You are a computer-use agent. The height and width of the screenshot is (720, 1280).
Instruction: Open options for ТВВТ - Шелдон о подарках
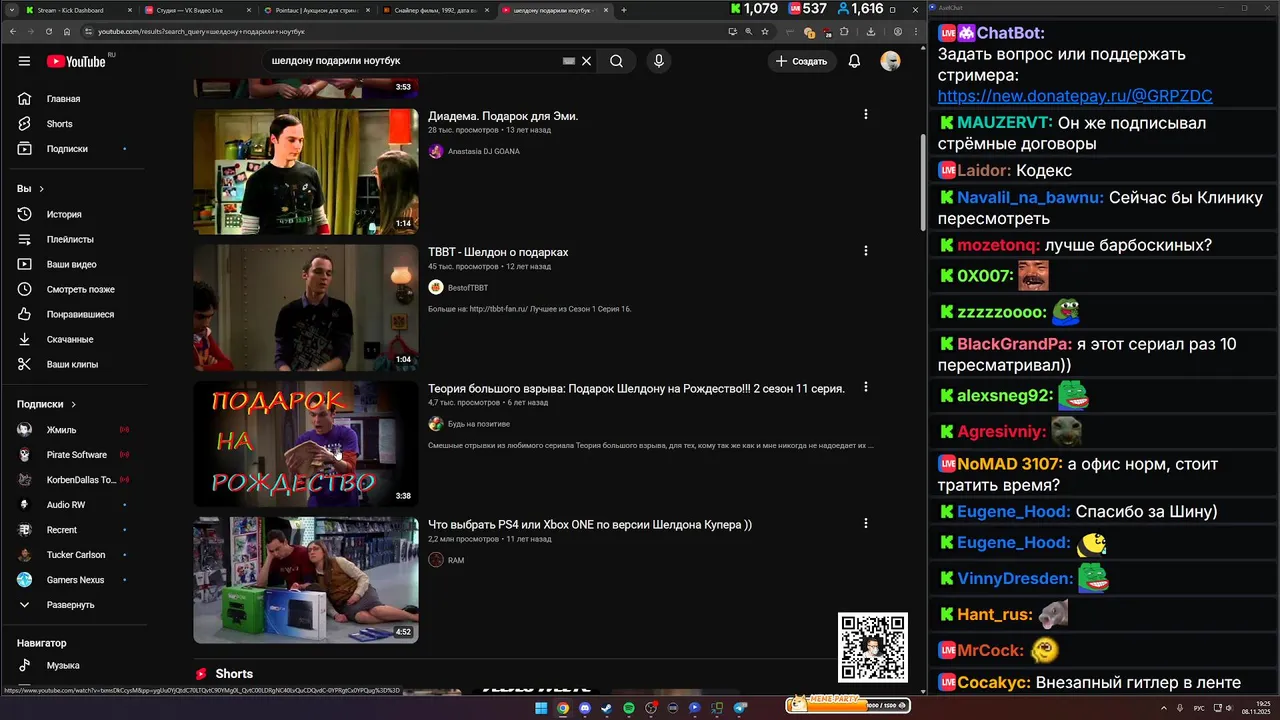point(866,251)
